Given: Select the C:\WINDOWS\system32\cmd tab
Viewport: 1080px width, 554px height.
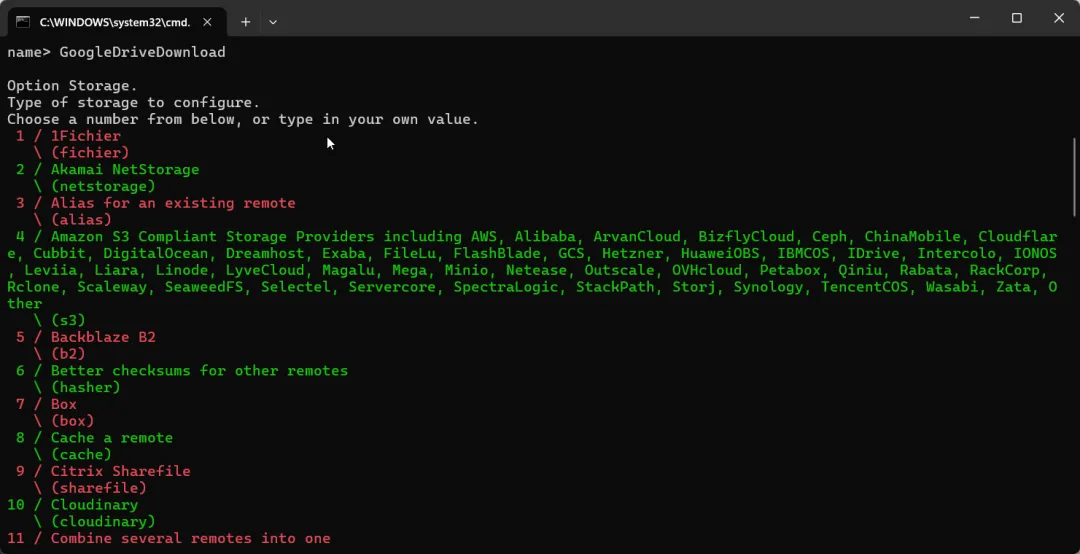Looking at the screenshot, I should [x=116, y=22].
